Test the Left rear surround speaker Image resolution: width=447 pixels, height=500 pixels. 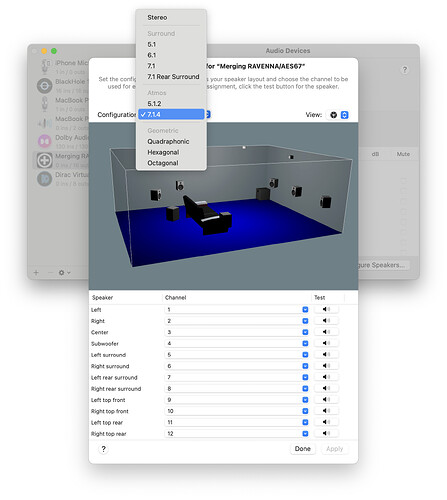pyautogui.click(x=326, y=377)
